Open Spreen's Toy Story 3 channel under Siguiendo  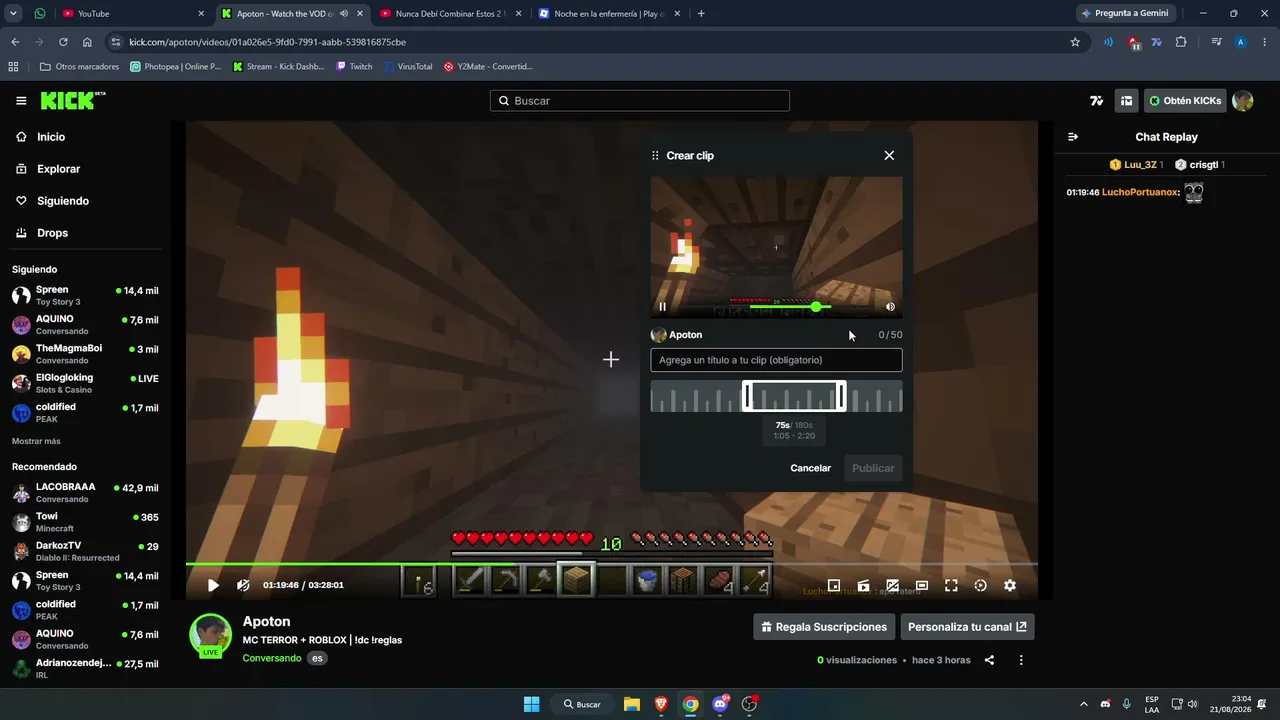pos(84,295)
